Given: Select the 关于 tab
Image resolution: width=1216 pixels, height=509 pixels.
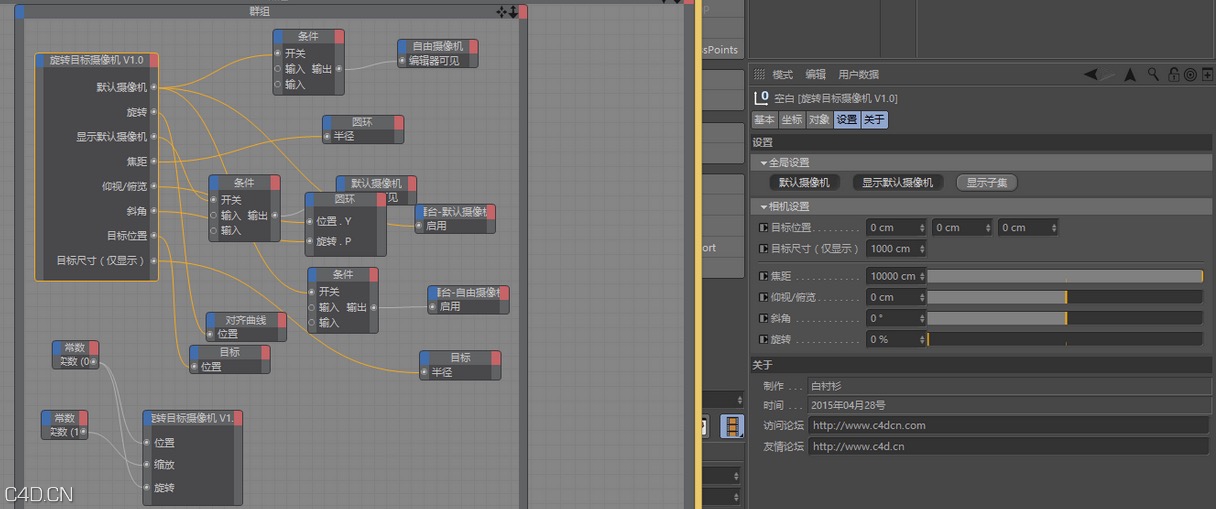Looking at the screenshot, I should [x=874, y=120].
